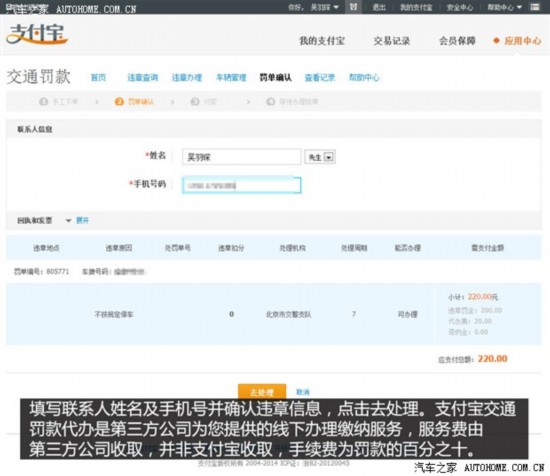This screenshot has height=476, width=550.
Task: Click the orange 去处理 button
Action: click(262, 391)
